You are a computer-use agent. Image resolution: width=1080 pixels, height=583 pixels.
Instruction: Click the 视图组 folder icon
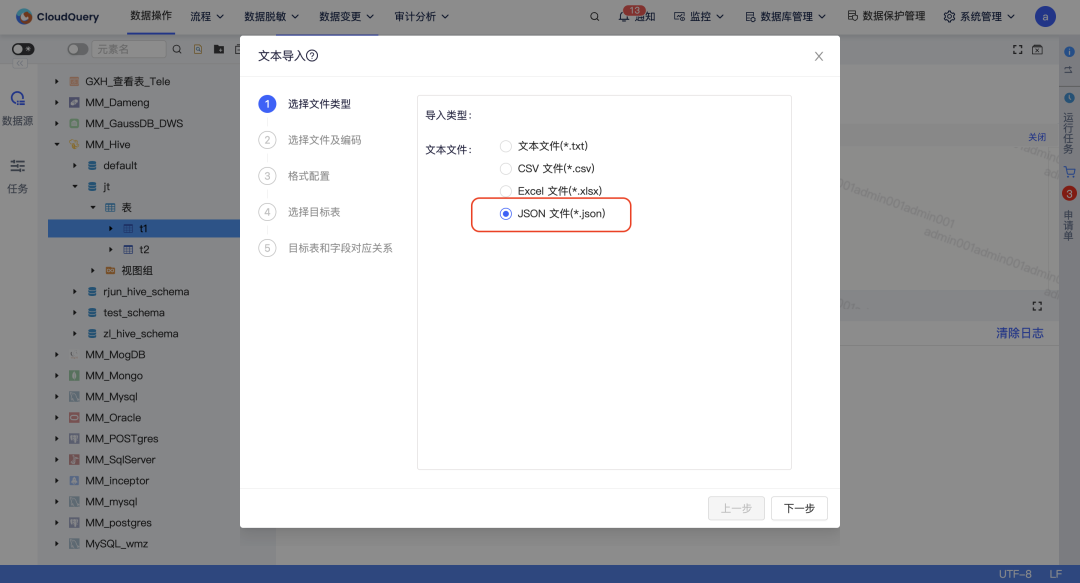click(x=110, y=270)
